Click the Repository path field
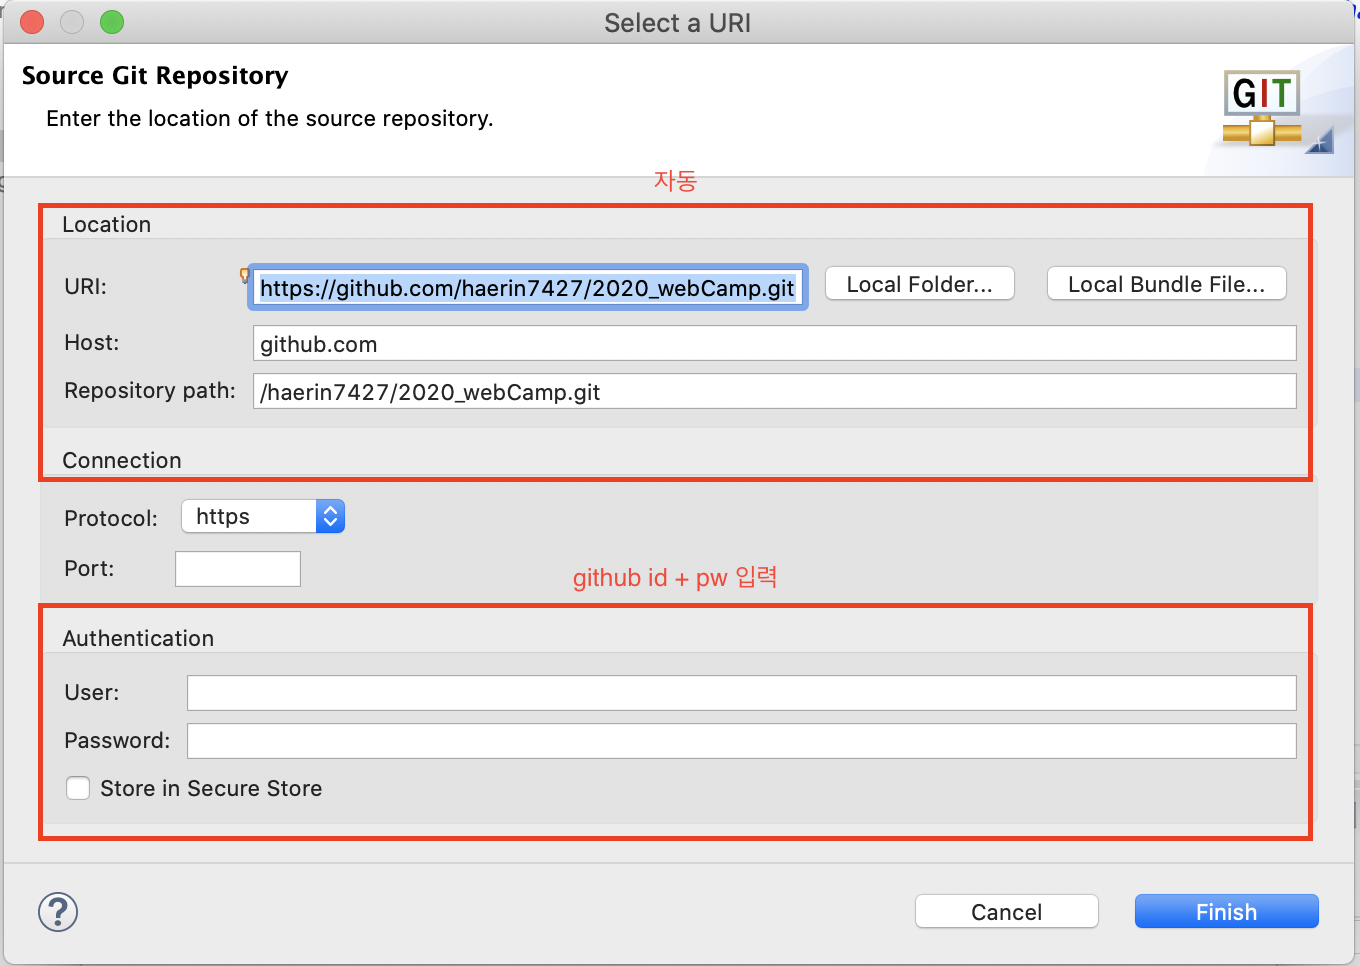The height and width of the screenshot is (966, 1360). (775, 391)
